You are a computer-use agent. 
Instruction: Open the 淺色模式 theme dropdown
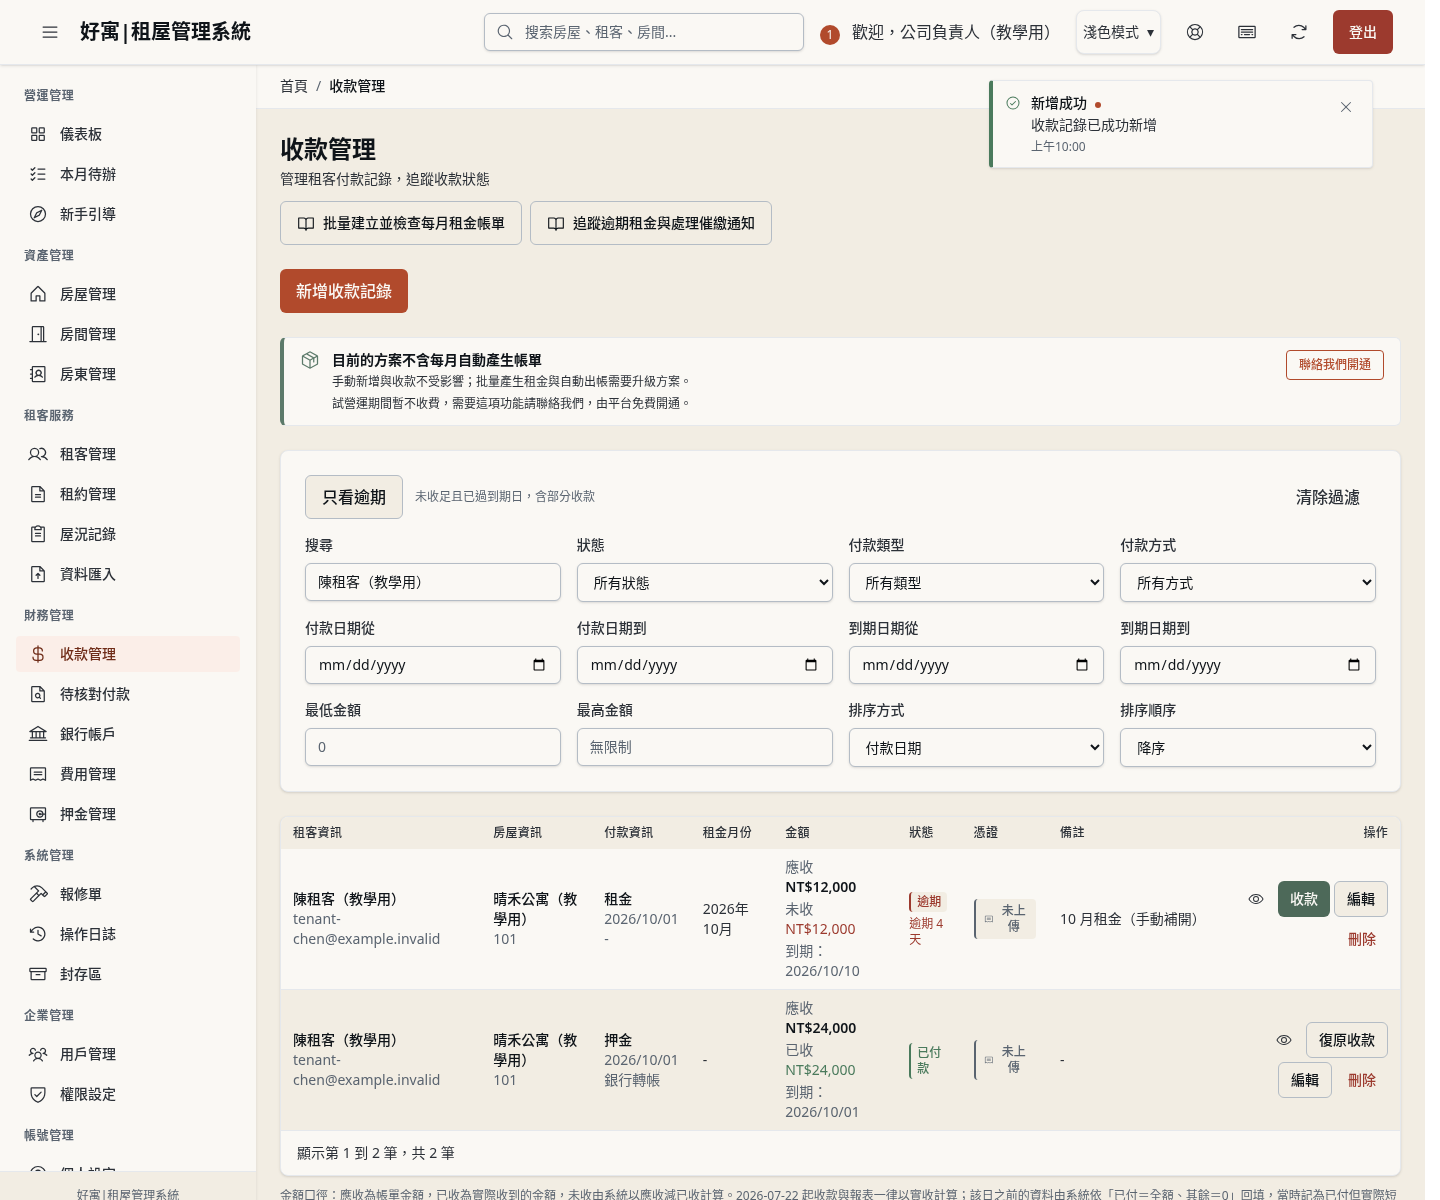(x=1118, y=32)
